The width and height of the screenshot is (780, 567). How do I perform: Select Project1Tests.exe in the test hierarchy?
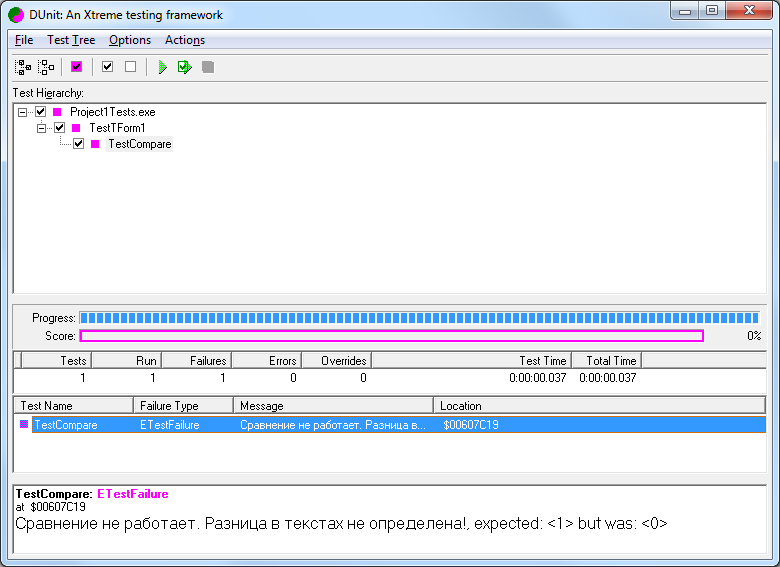pyautogui.click(x=112, y=112)
